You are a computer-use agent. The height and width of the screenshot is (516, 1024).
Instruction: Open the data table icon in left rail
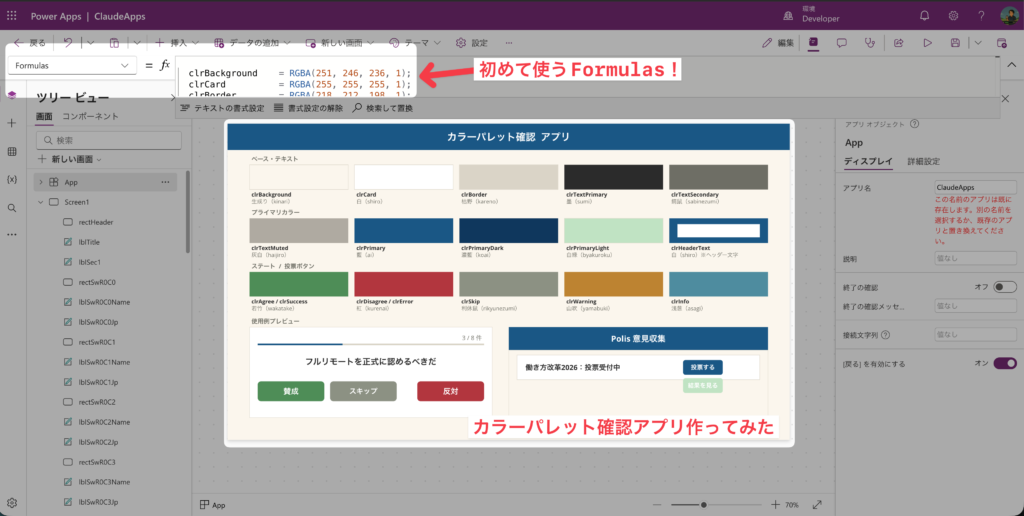click(x=12, y=151)
